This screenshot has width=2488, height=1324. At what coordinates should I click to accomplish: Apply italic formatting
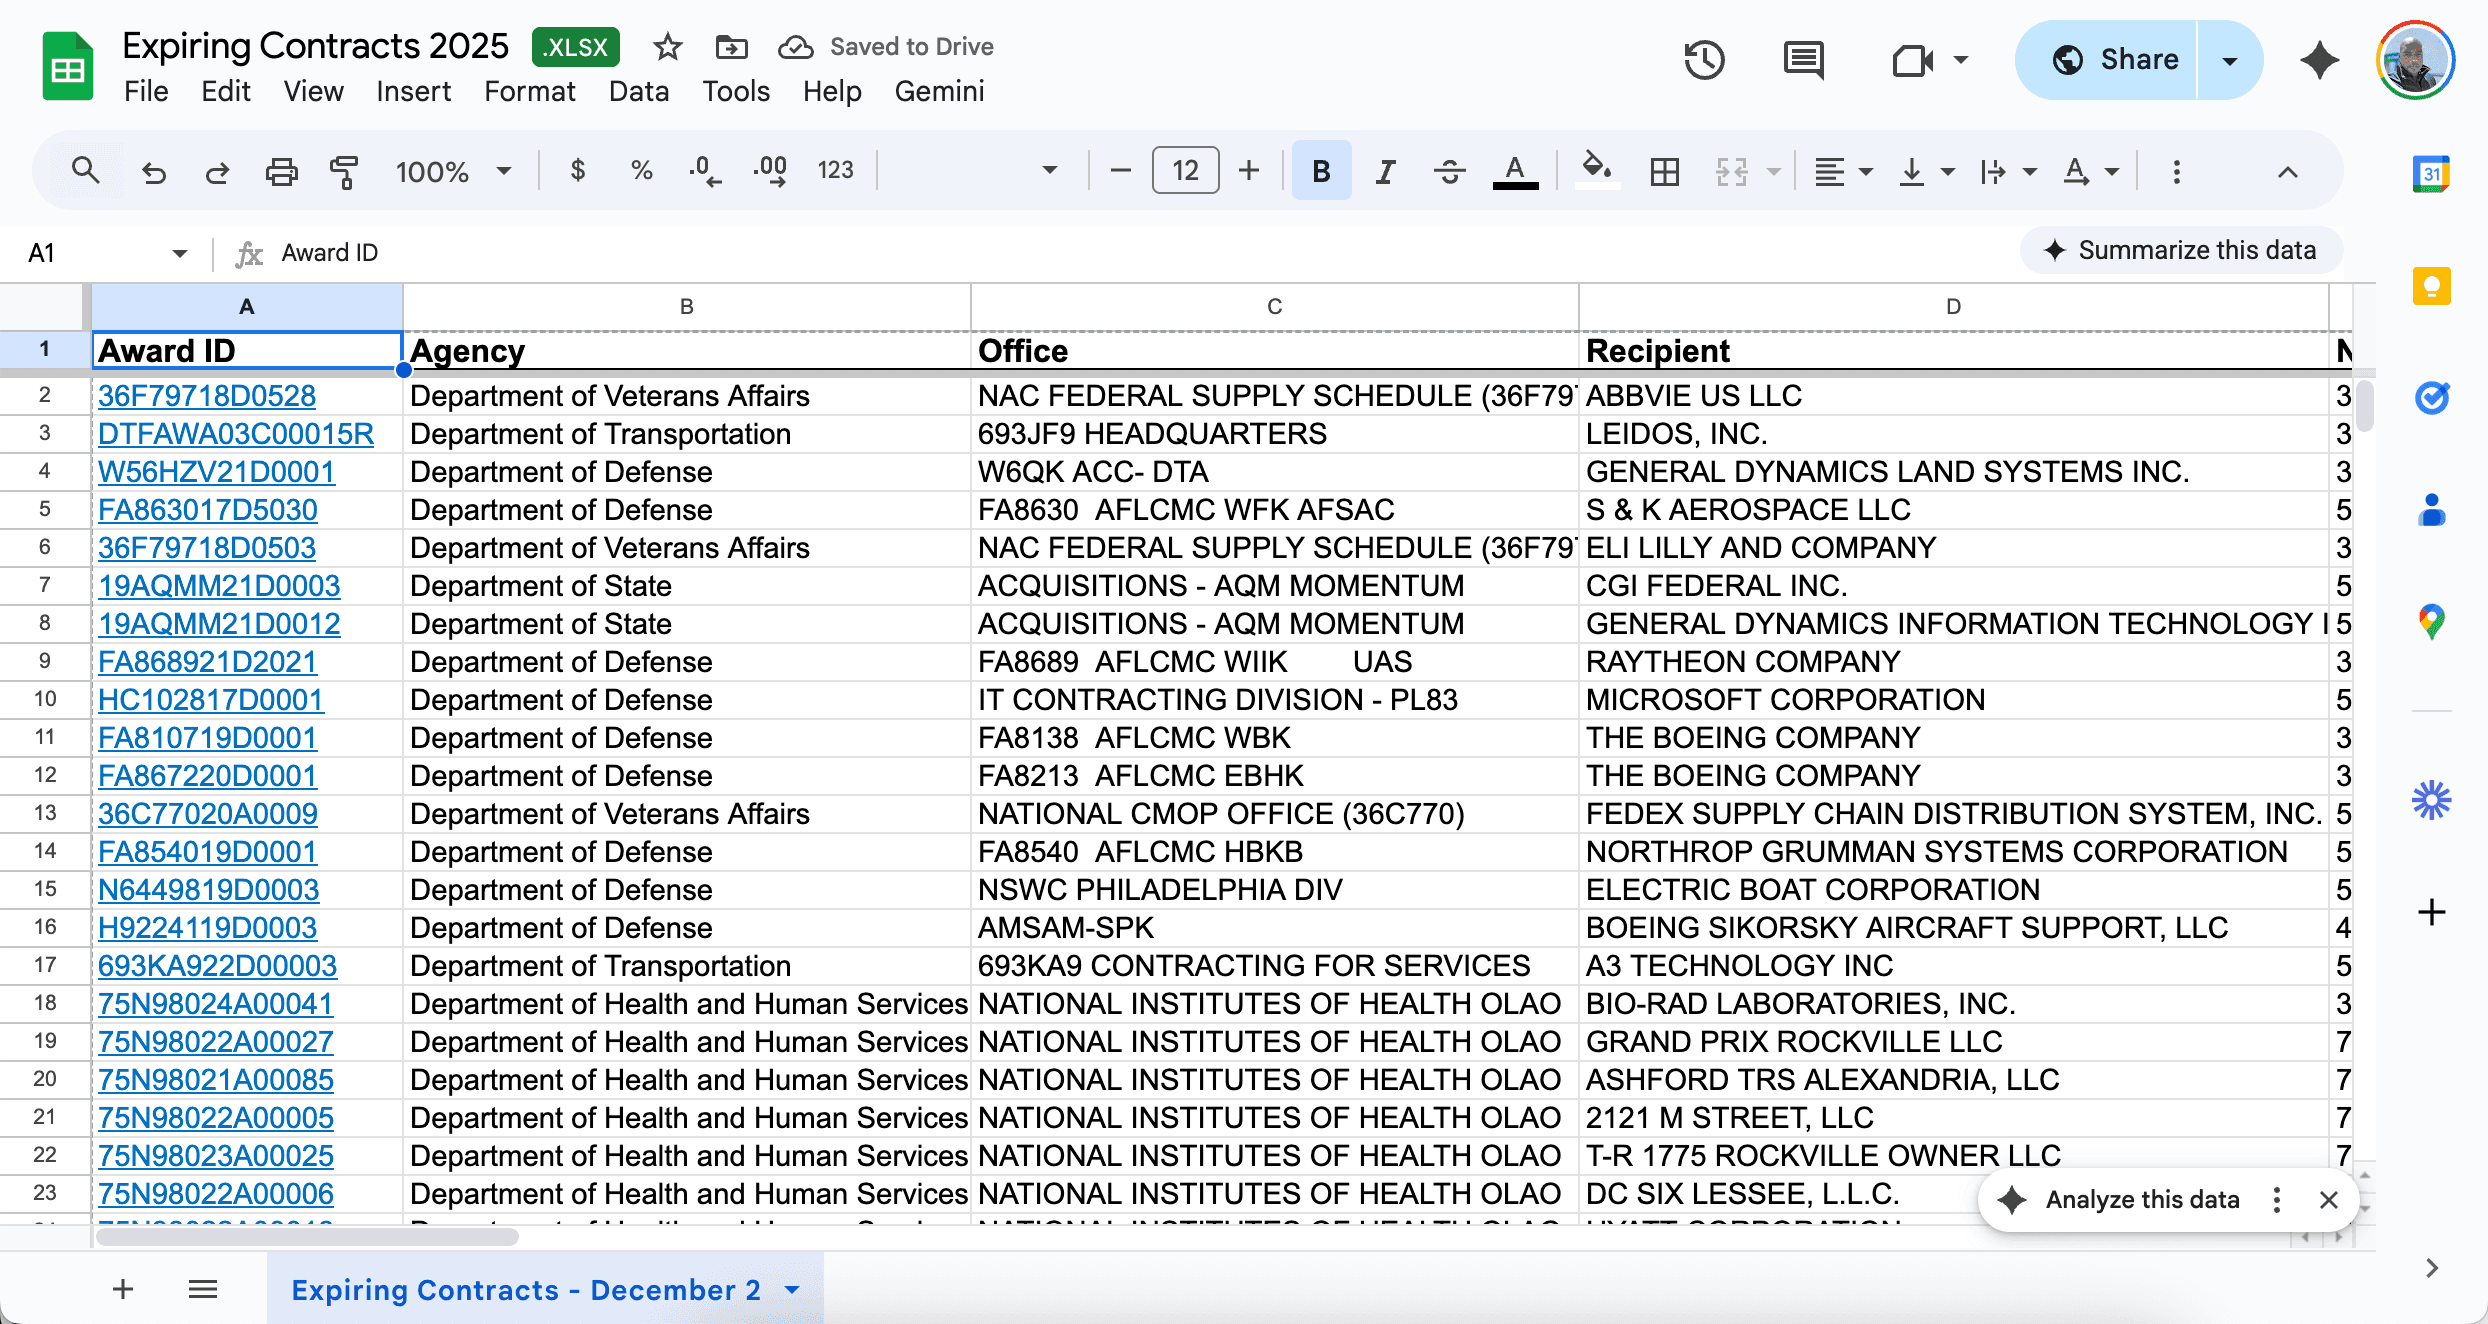(x=1385, y=170)
